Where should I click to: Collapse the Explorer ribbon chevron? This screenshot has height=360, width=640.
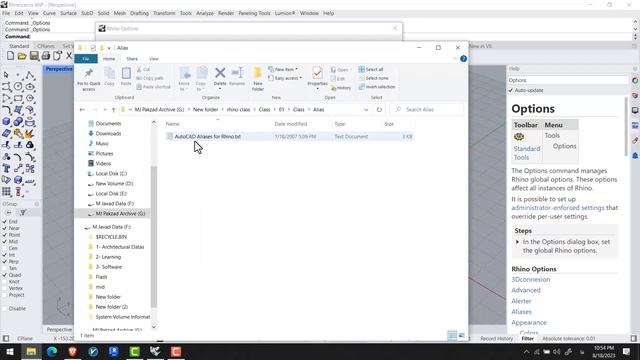455,59
